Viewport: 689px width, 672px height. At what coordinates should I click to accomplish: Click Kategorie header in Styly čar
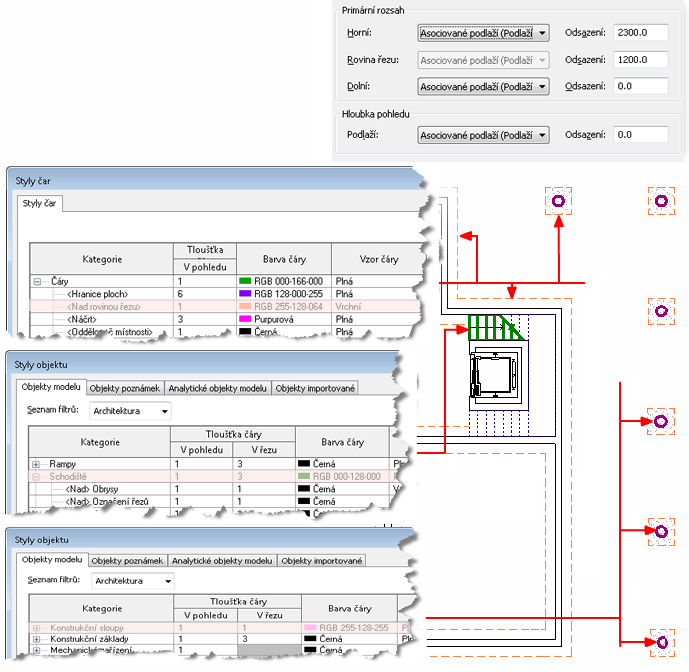(x=102, y=259)
